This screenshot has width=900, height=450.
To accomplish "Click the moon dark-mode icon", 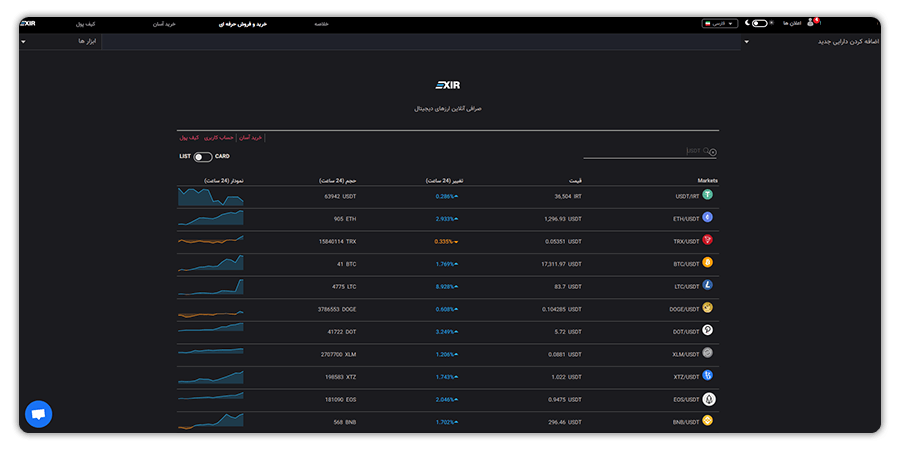I will pyautogui.click(x=747, y=23).
